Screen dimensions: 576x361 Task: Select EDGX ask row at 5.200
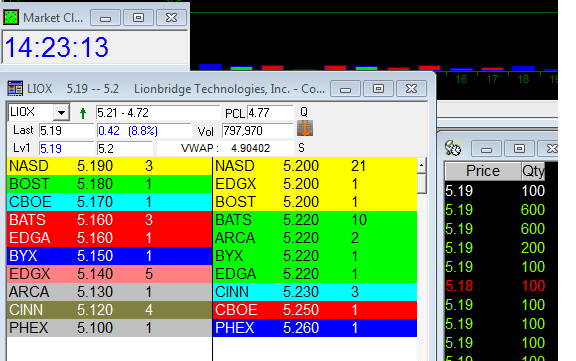click(x=315, y=184)
